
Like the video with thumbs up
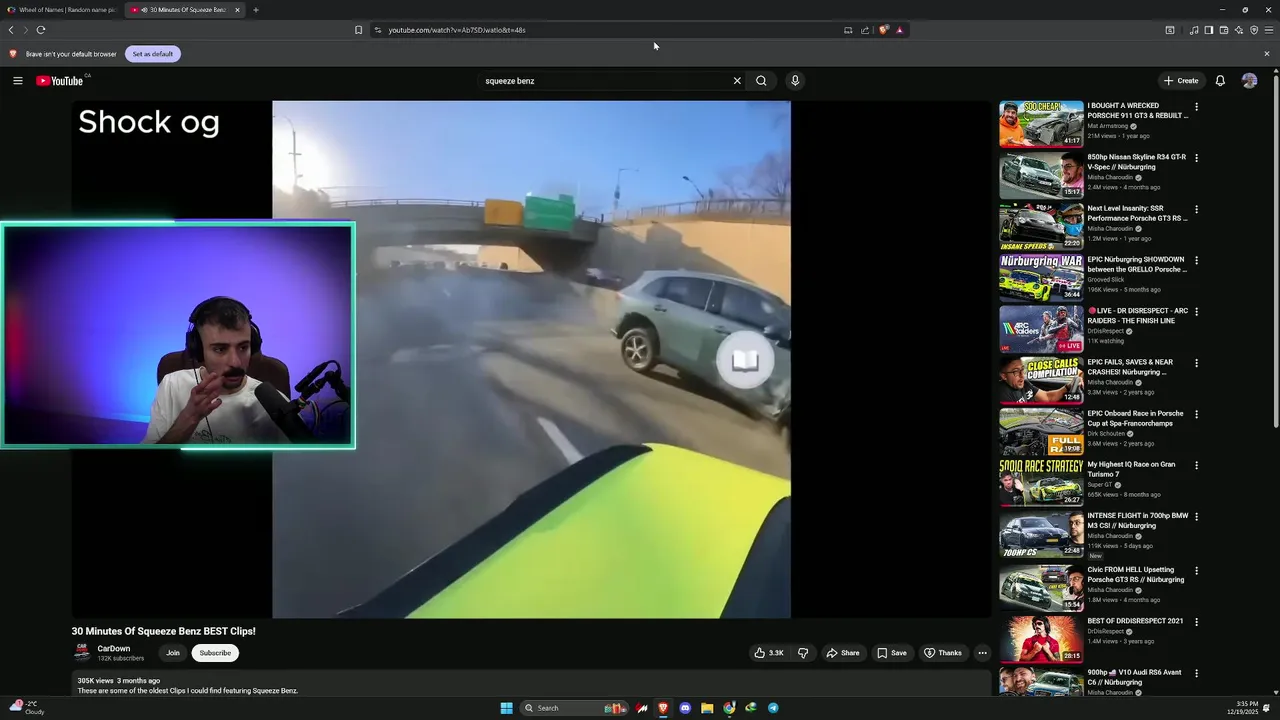[768, 653]
